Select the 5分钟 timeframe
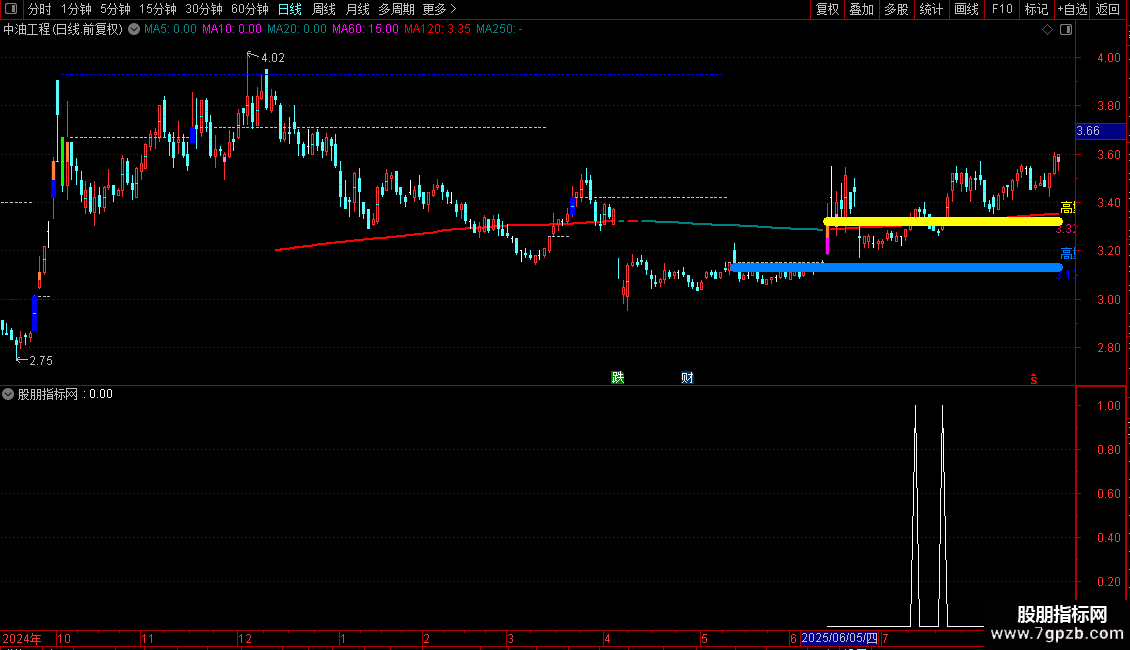Viewport: 1130px width, 650px height. (115, 9)
